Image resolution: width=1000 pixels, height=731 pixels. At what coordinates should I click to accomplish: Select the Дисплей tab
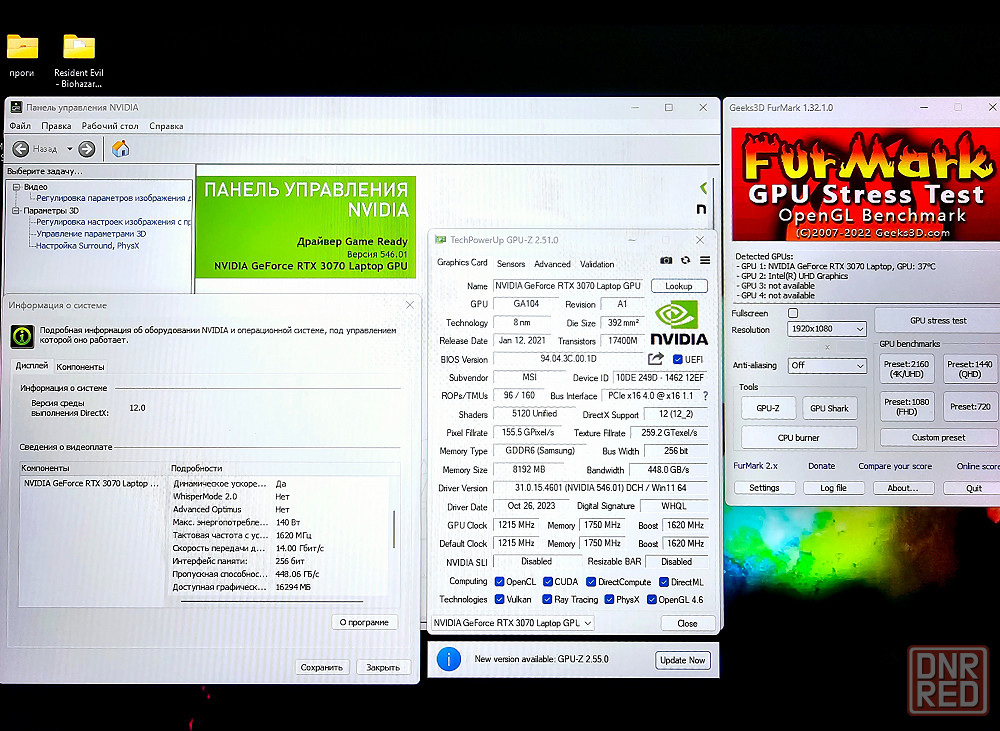point(32,366)
